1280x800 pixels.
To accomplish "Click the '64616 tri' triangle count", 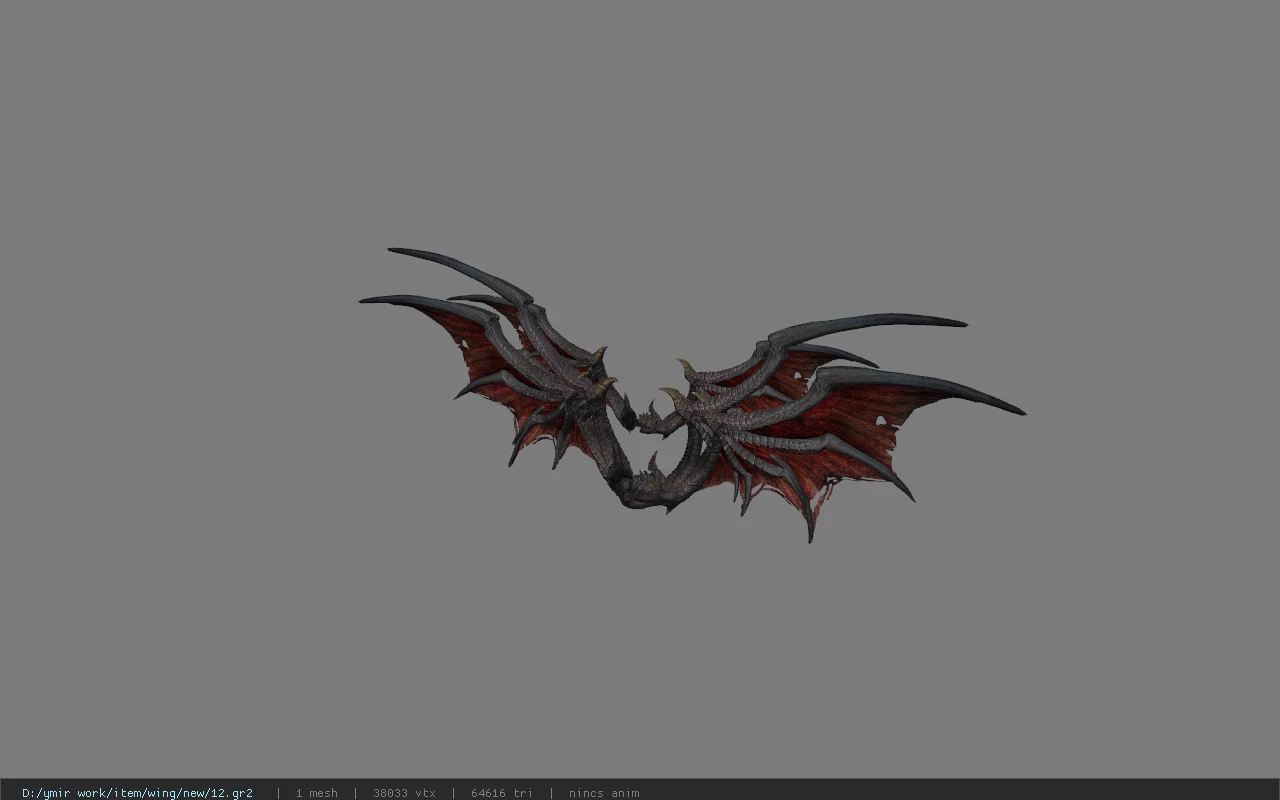I will pos(502,793).
